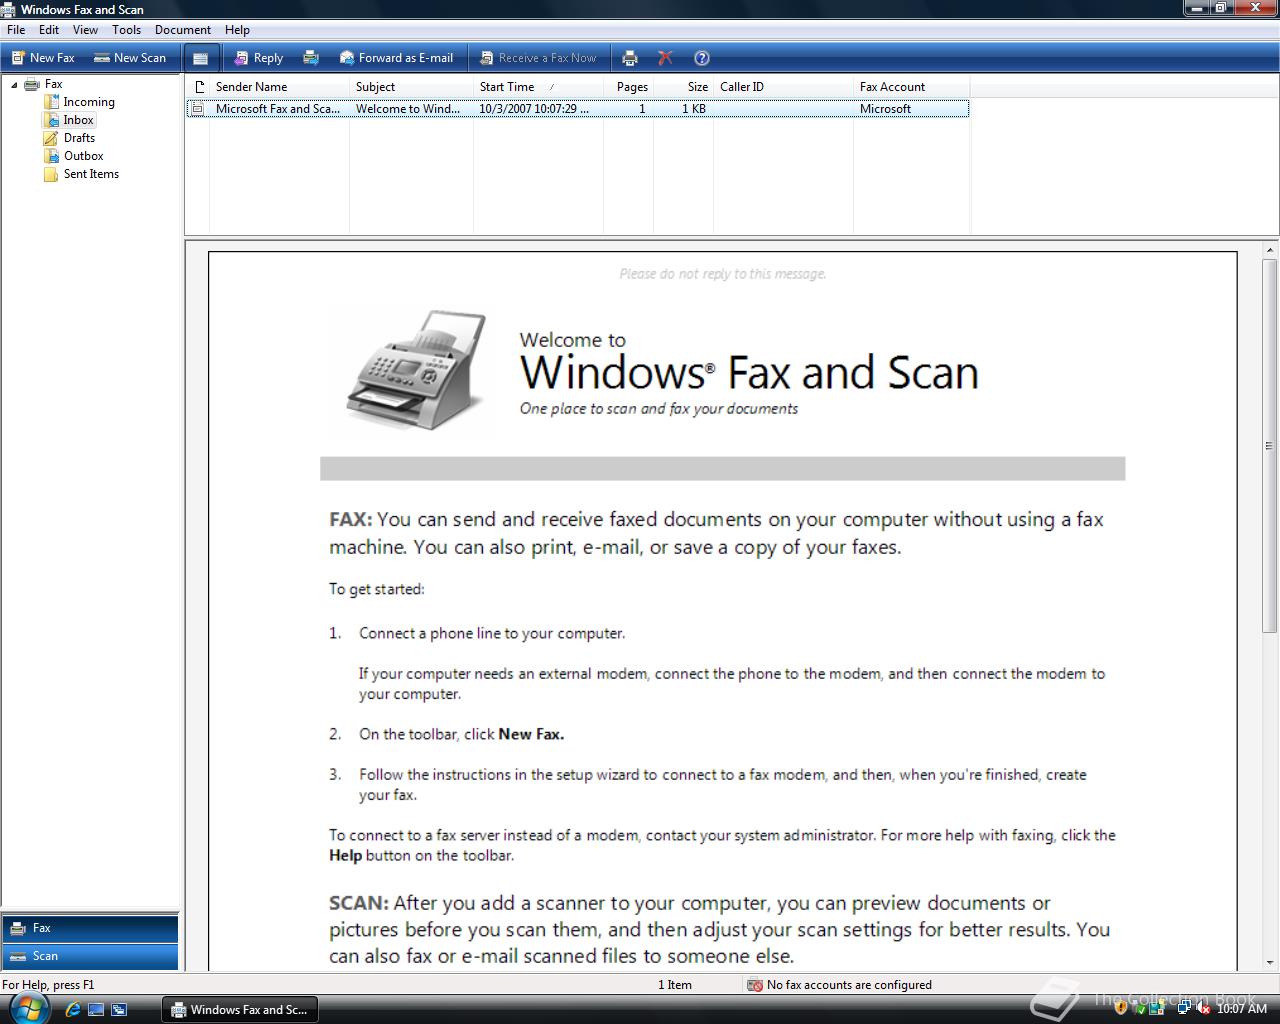Click the 'Microsoft' fax account cell
The width and height of the screenshot is (1280, 1024).
coord(885,109)
